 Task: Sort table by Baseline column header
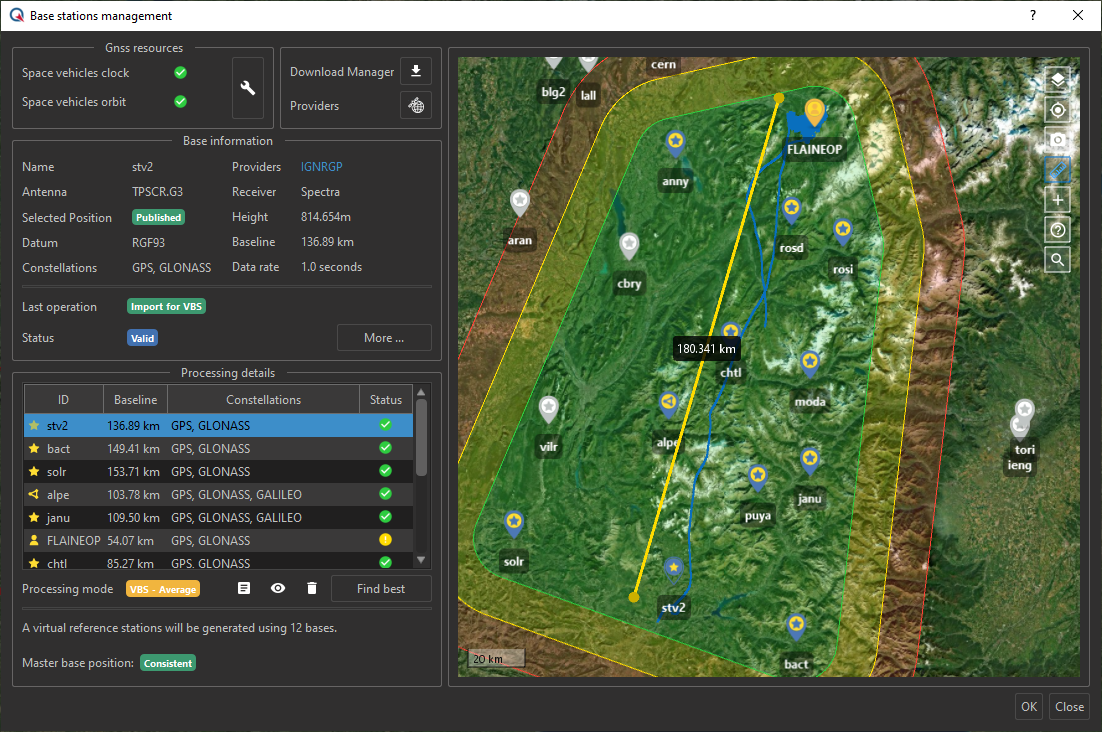[x=135, y=400]
